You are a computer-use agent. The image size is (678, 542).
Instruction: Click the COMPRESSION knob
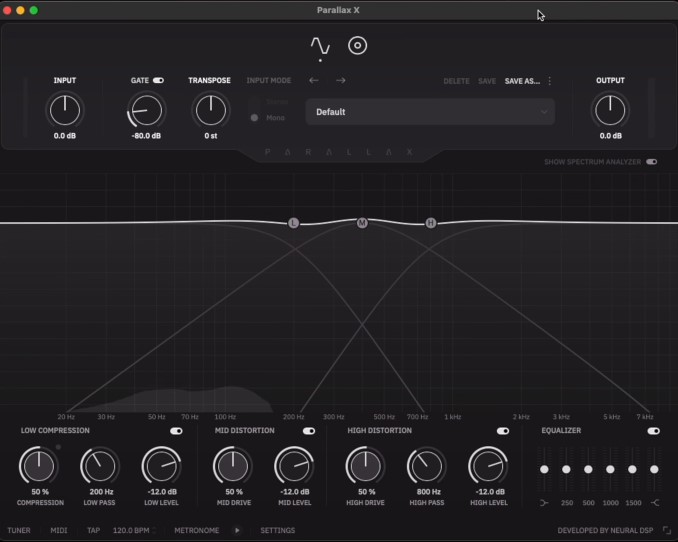(x=39, y=466)
